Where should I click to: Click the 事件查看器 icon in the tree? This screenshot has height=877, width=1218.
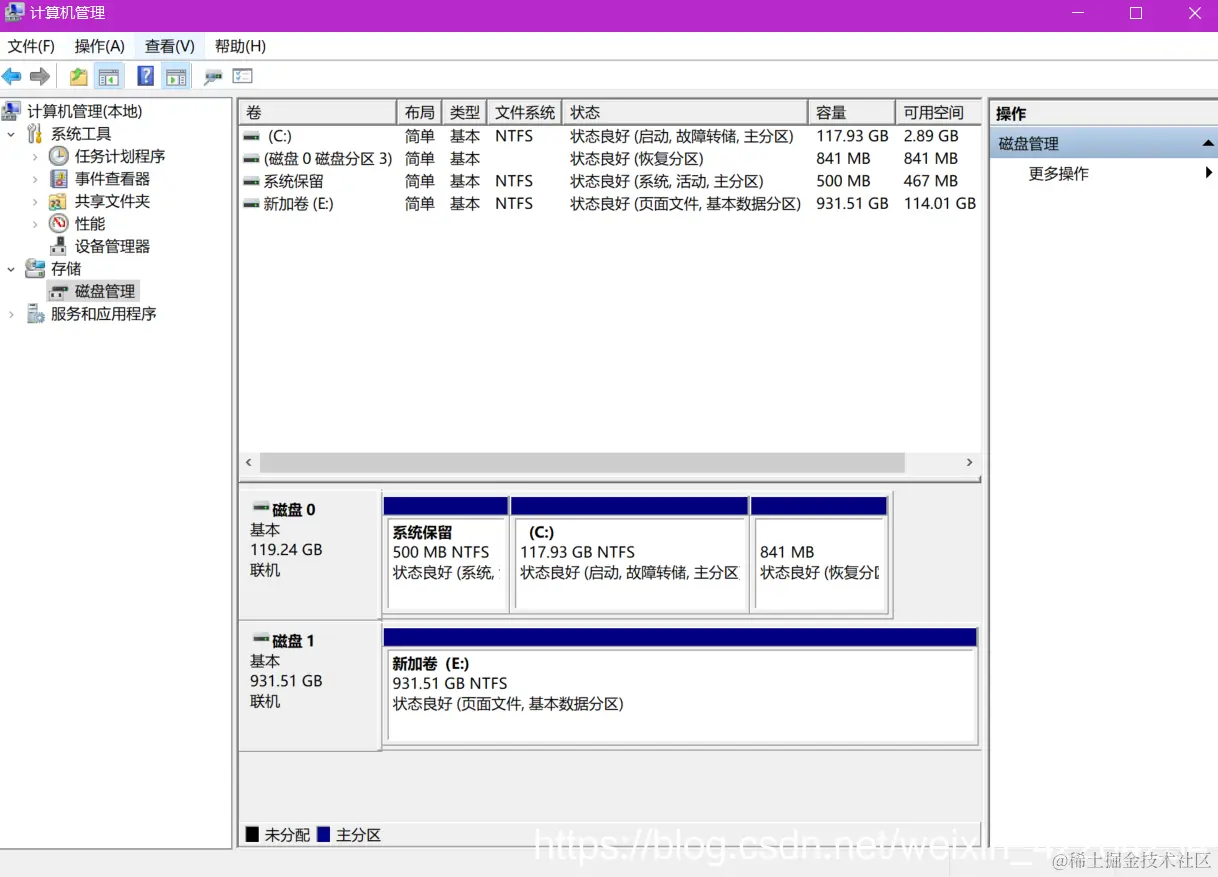pos(59,179)
